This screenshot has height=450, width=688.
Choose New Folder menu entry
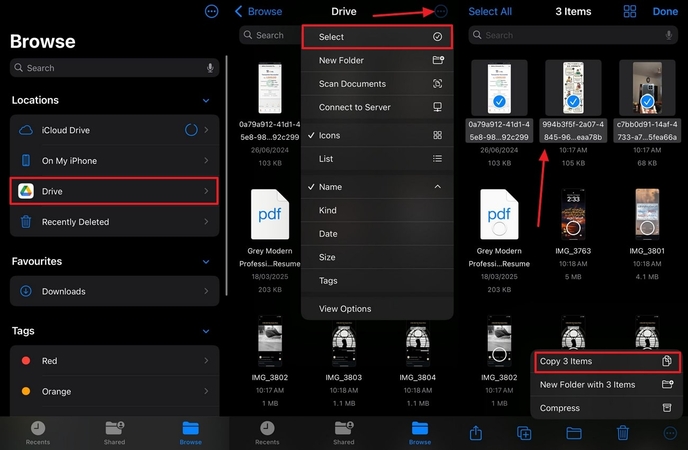coord(377,61)
